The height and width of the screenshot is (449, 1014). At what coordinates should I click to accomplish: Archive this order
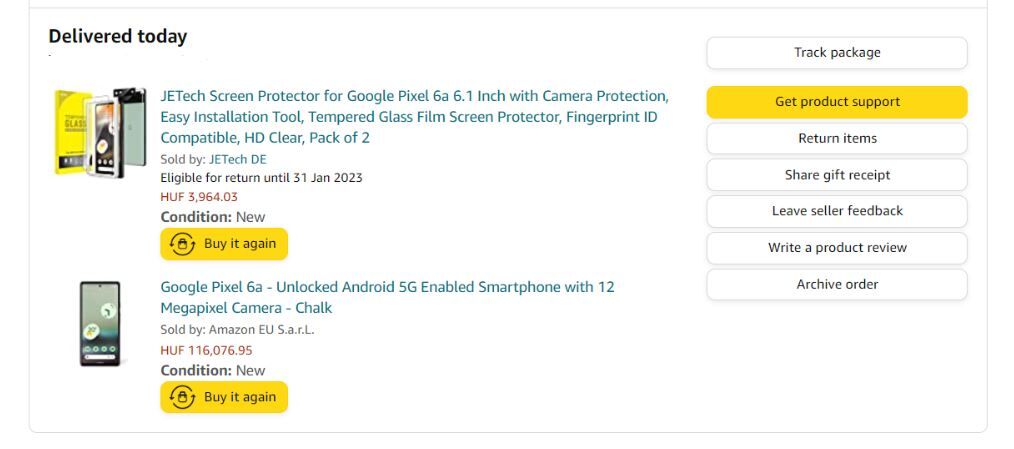[837, 285]
